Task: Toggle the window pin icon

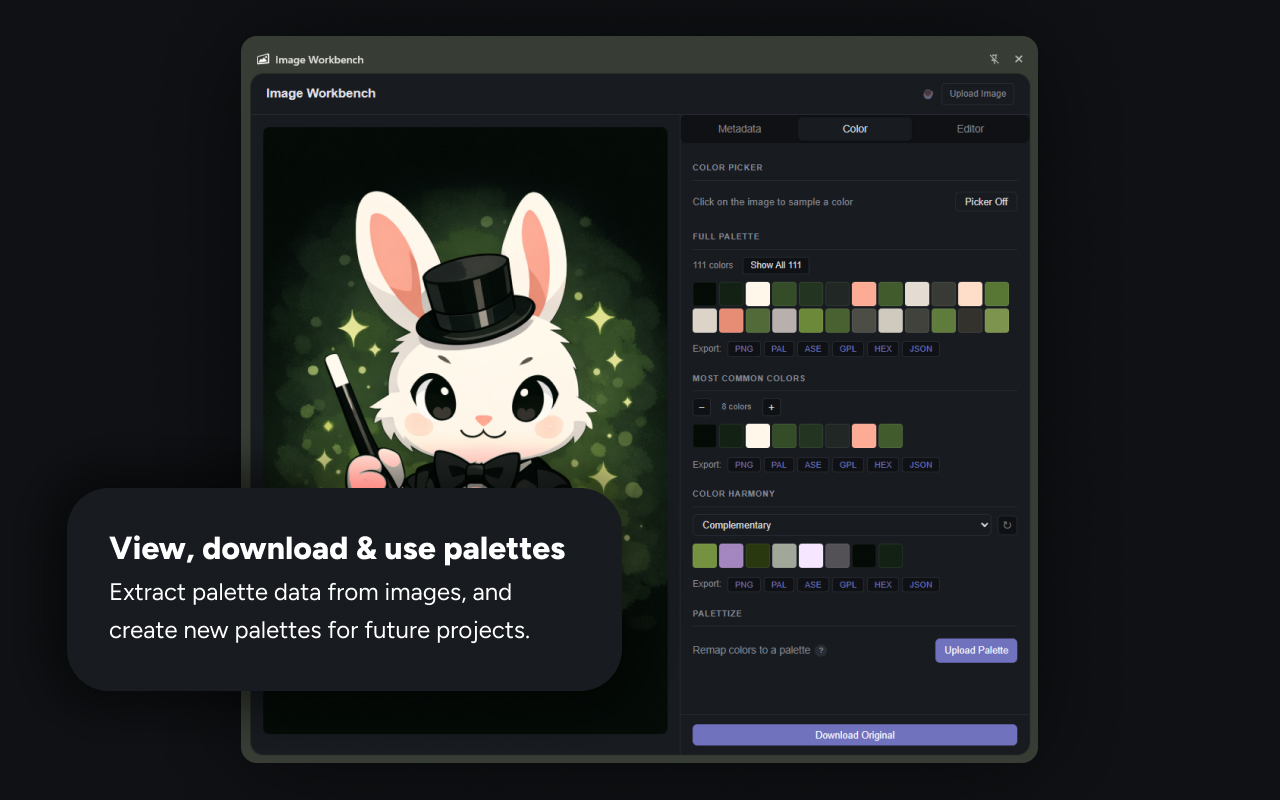Action: pos(994,59)
